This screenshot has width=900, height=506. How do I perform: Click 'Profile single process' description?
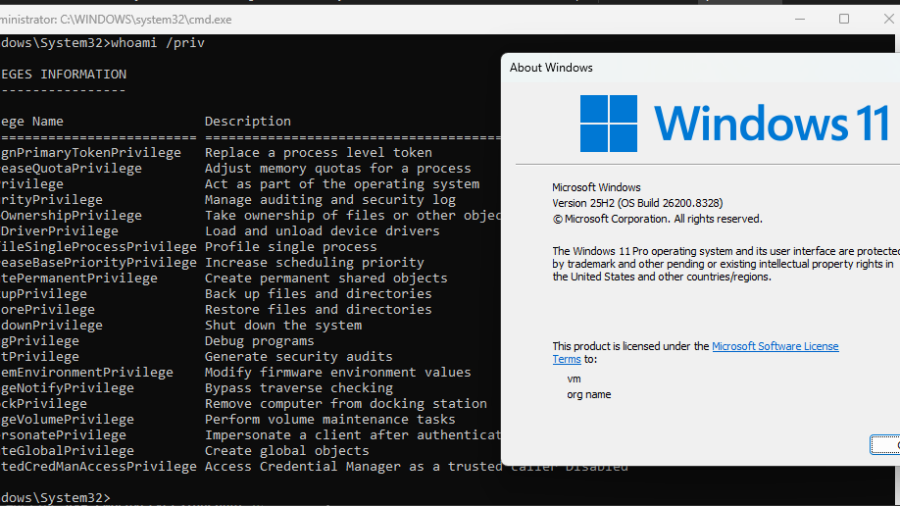click(291, 247)
